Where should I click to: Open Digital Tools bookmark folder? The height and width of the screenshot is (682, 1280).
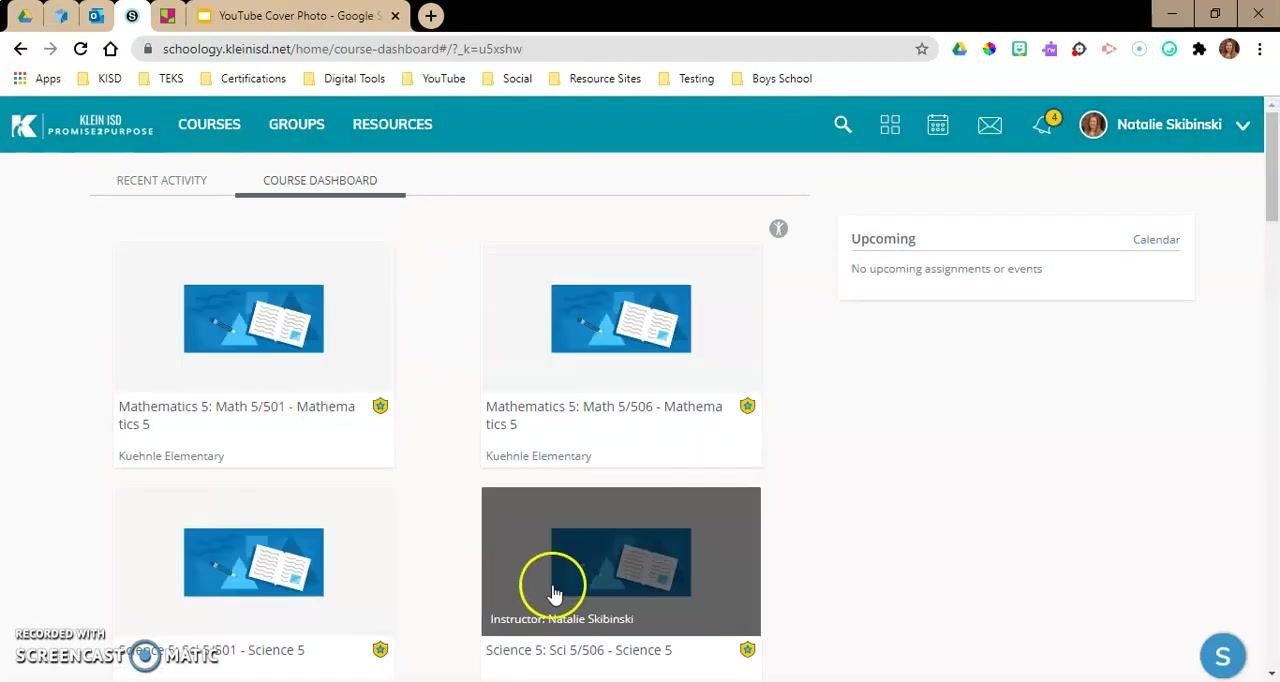pyautogui.click(x=344, y=78)
